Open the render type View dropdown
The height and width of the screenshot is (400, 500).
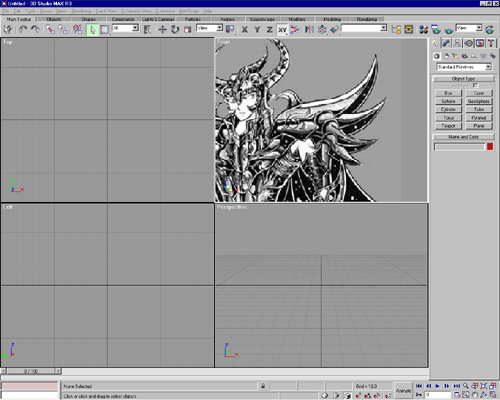tap(469, 28)
